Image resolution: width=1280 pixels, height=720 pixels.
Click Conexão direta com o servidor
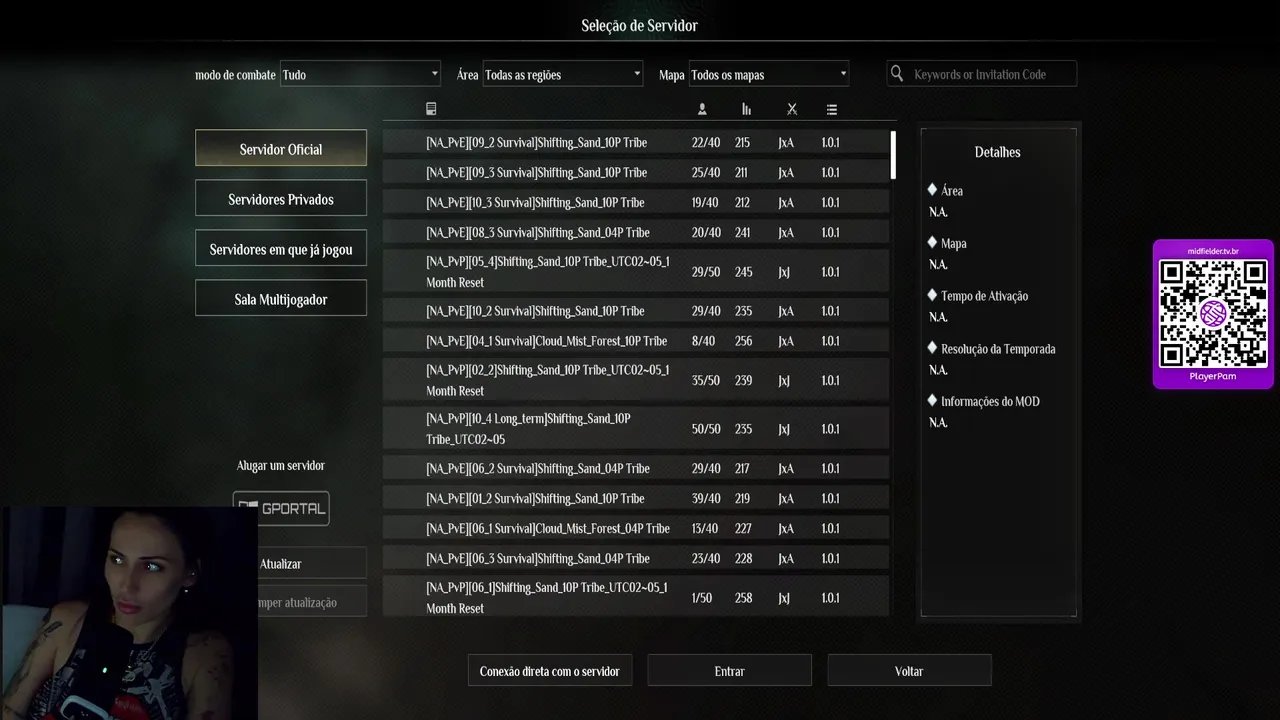pyautogui.click(x=549, y=671)
